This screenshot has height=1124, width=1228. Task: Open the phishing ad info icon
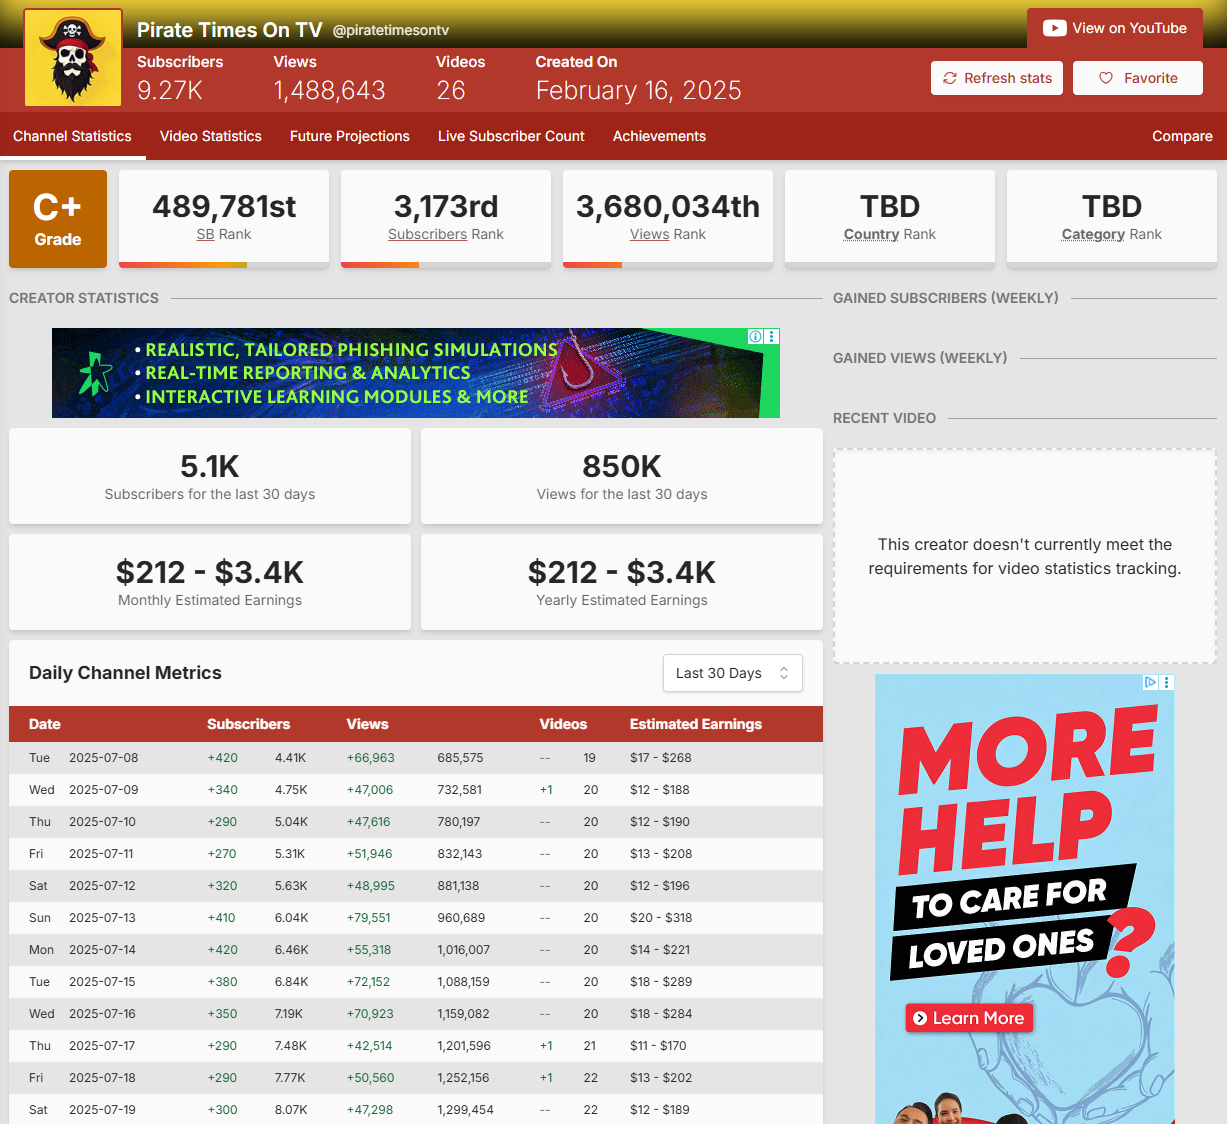point(756,337)
